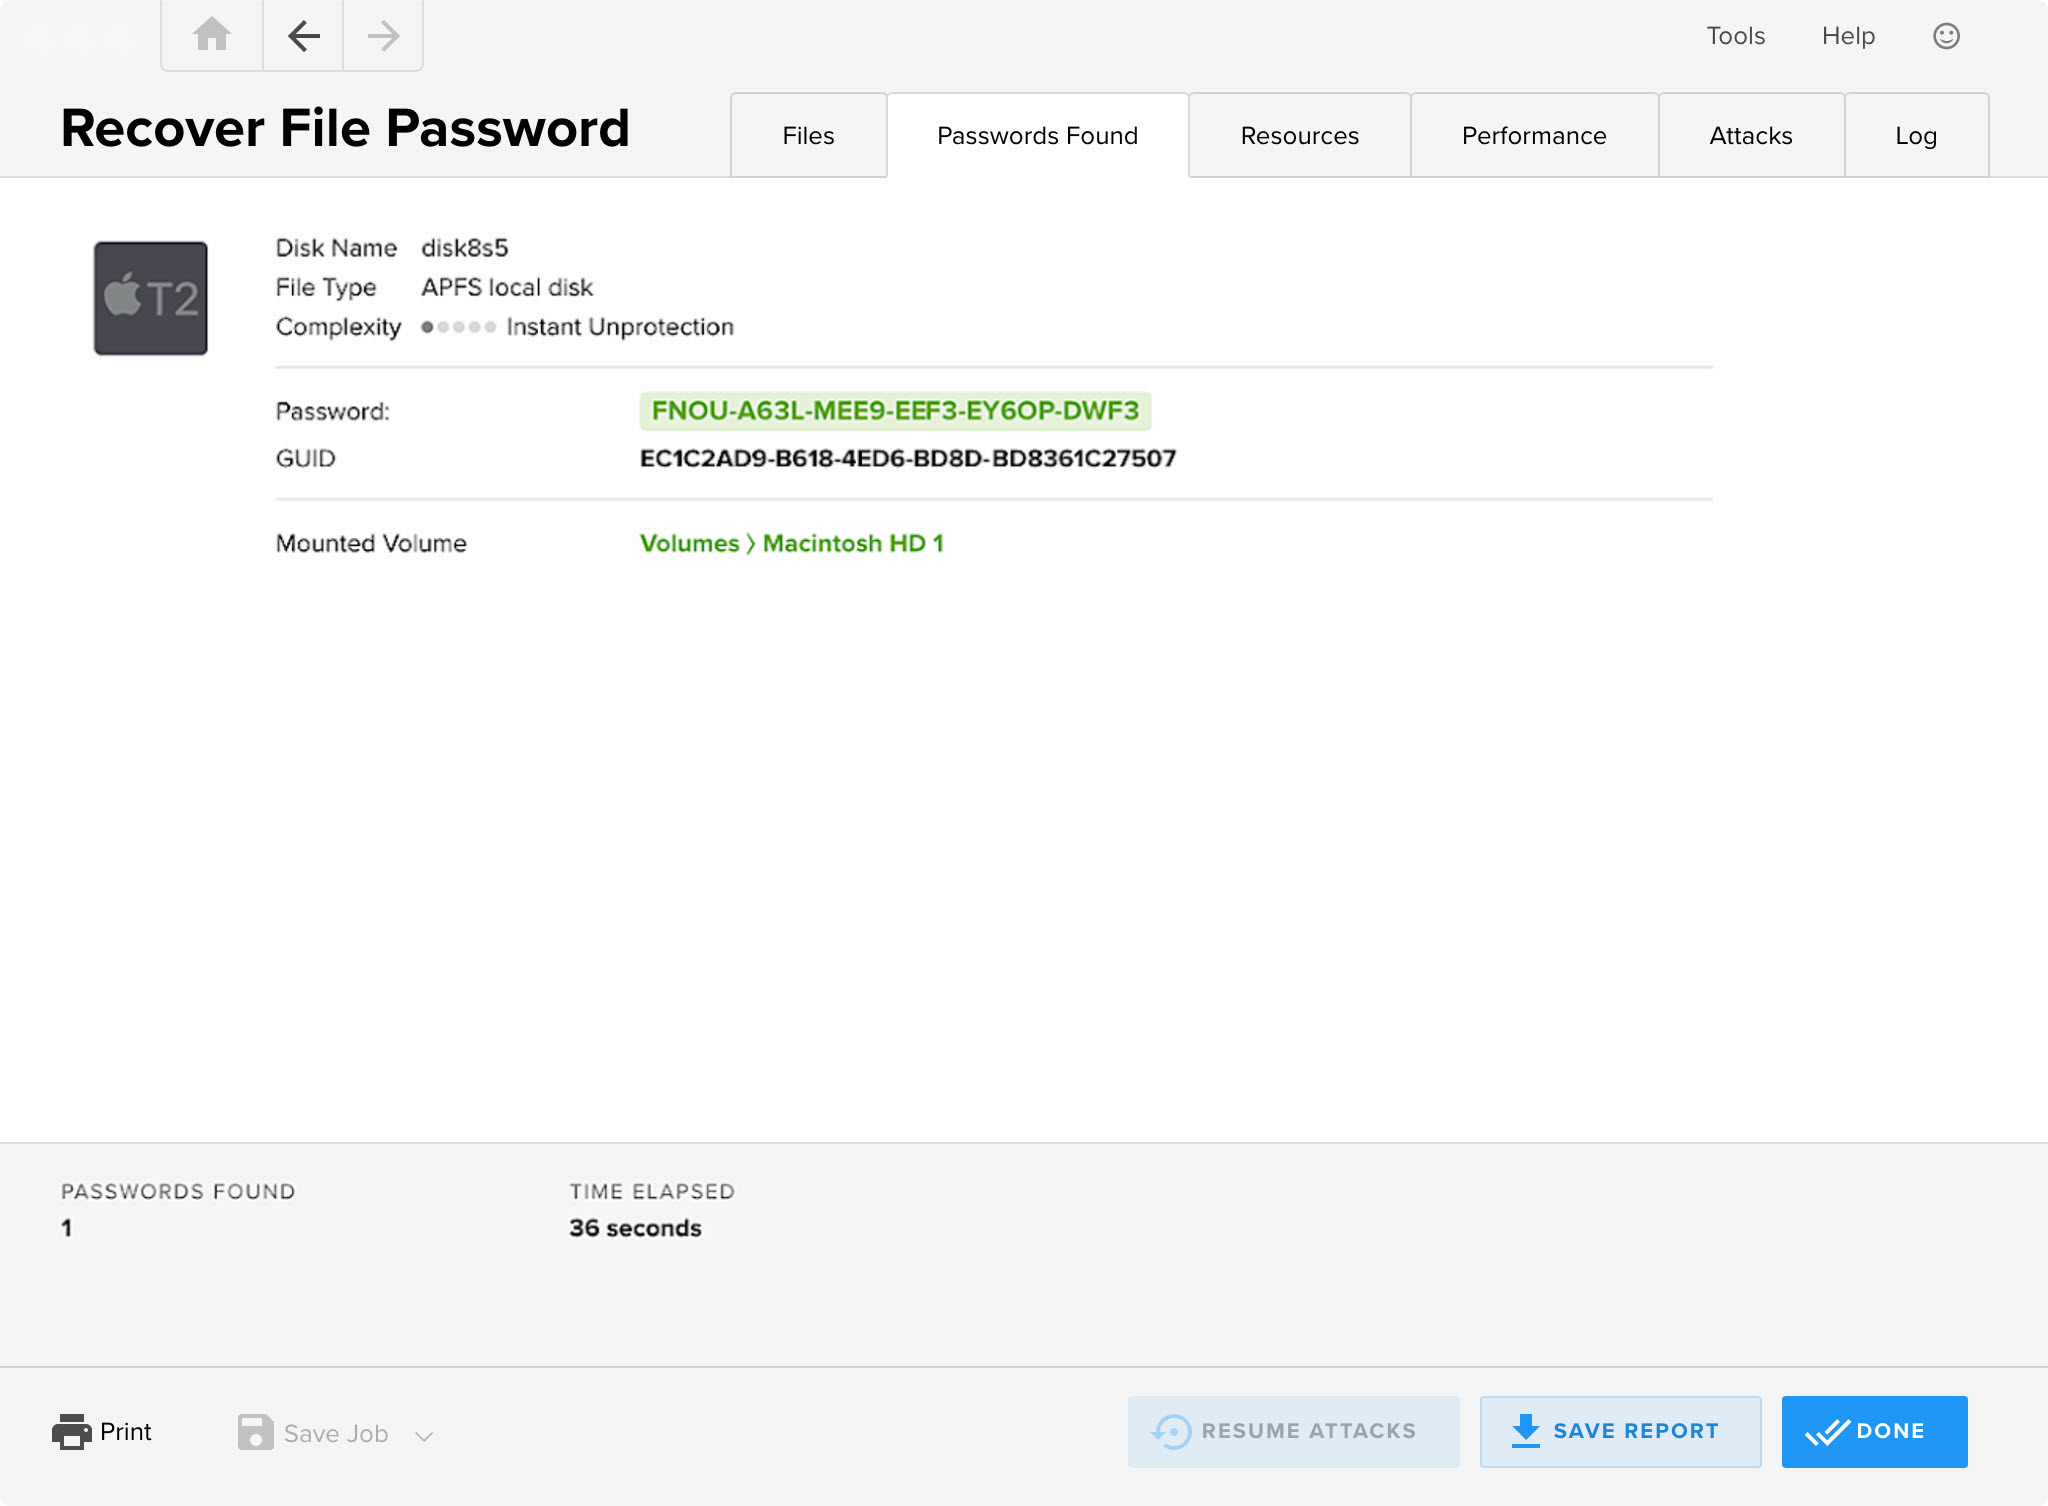Click the circular retry icon on Resume Attacks

1172,1431
